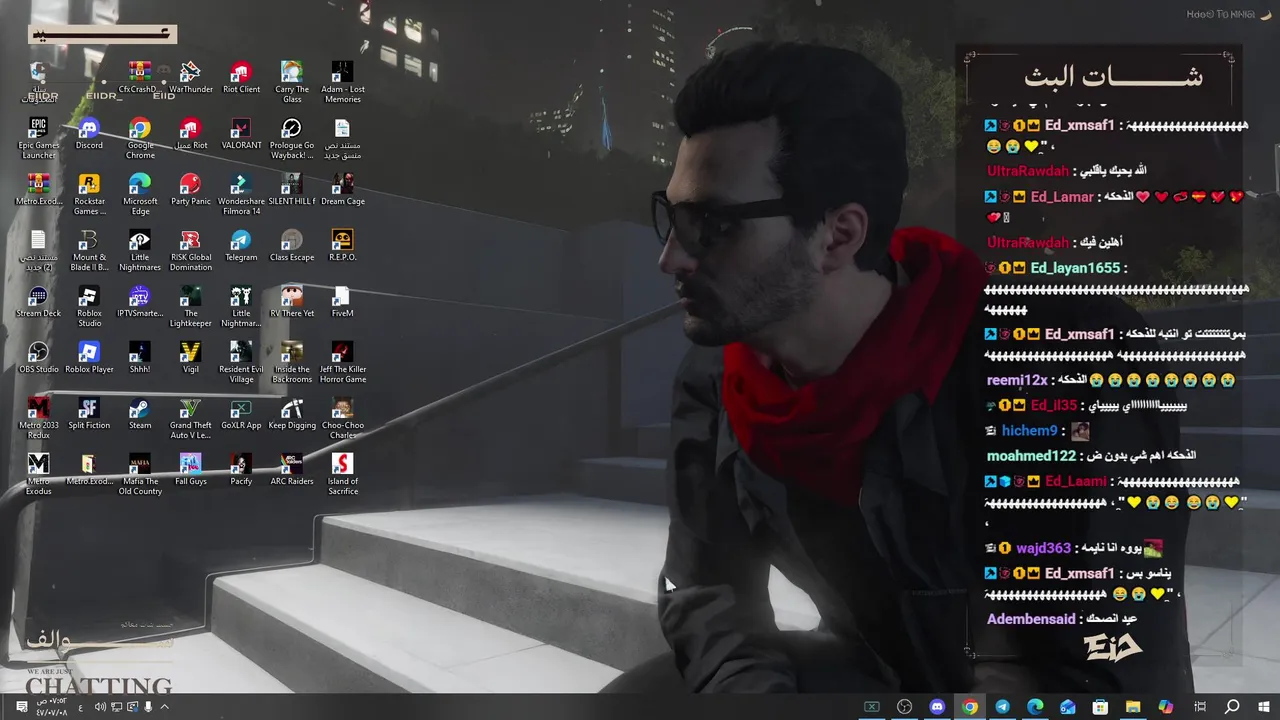Select the Metro 2033 Redux desktop icon
This screenshot has width=1280, height=720.
(x=38, y=419)
